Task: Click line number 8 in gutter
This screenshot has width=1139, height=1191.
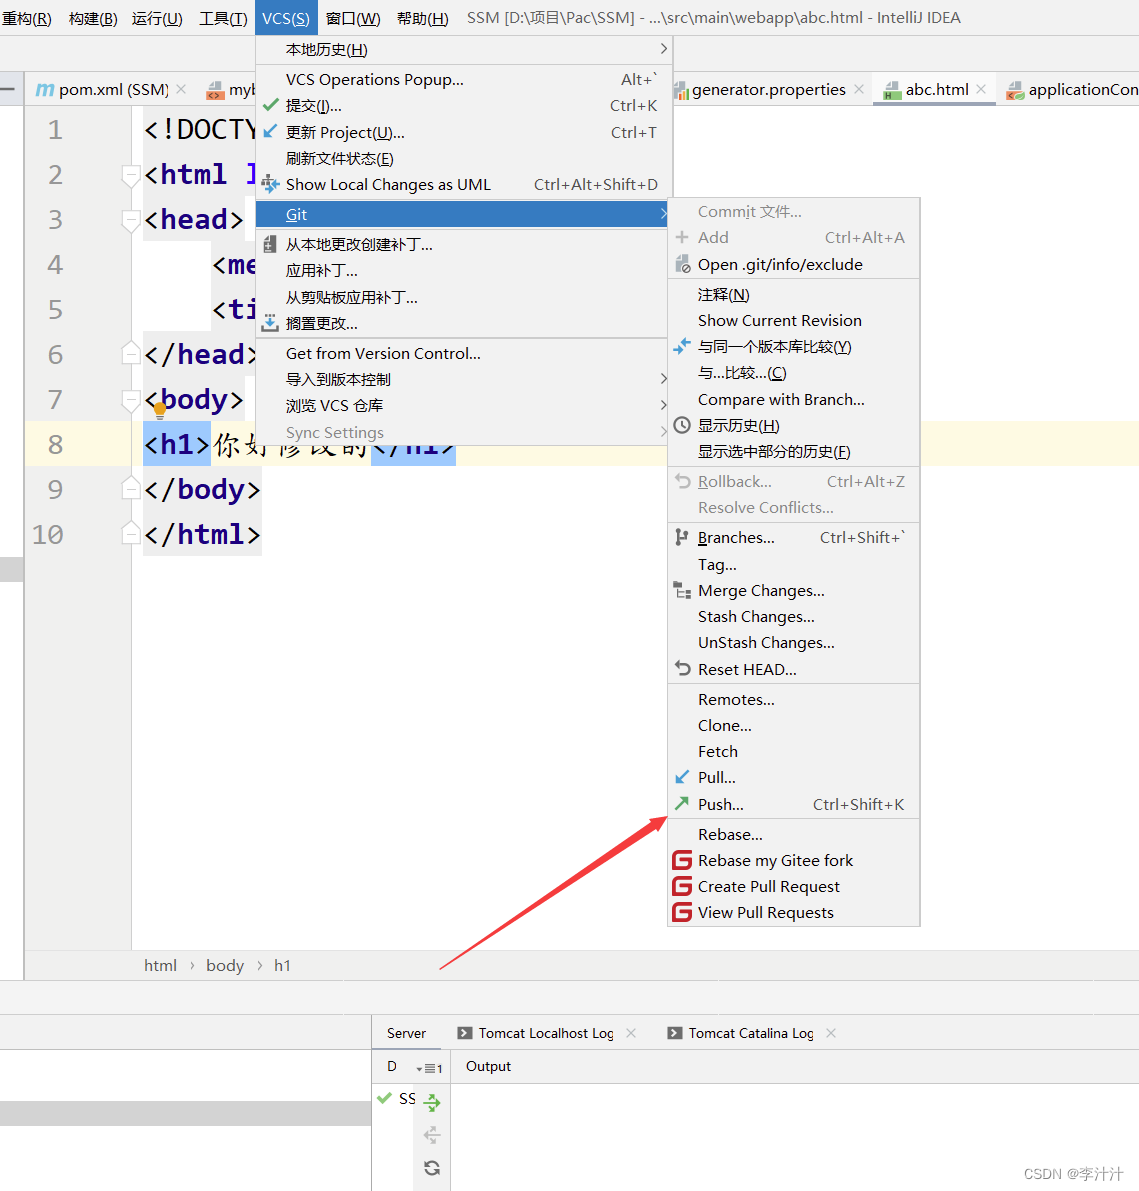Action: click(x=55, y=444)
